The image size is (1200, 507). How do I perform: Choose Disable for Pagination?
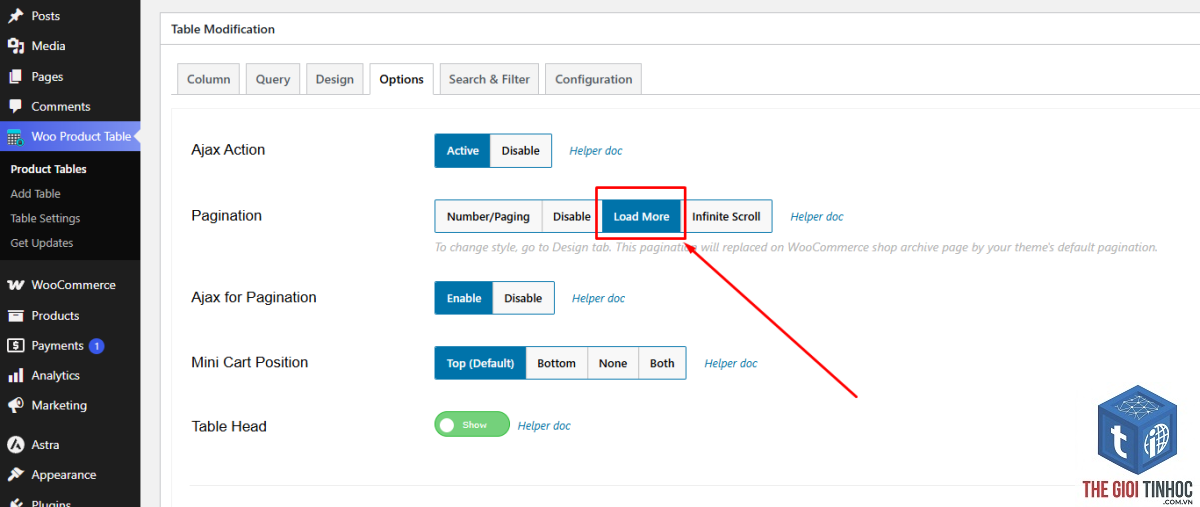tap(572, 216)
